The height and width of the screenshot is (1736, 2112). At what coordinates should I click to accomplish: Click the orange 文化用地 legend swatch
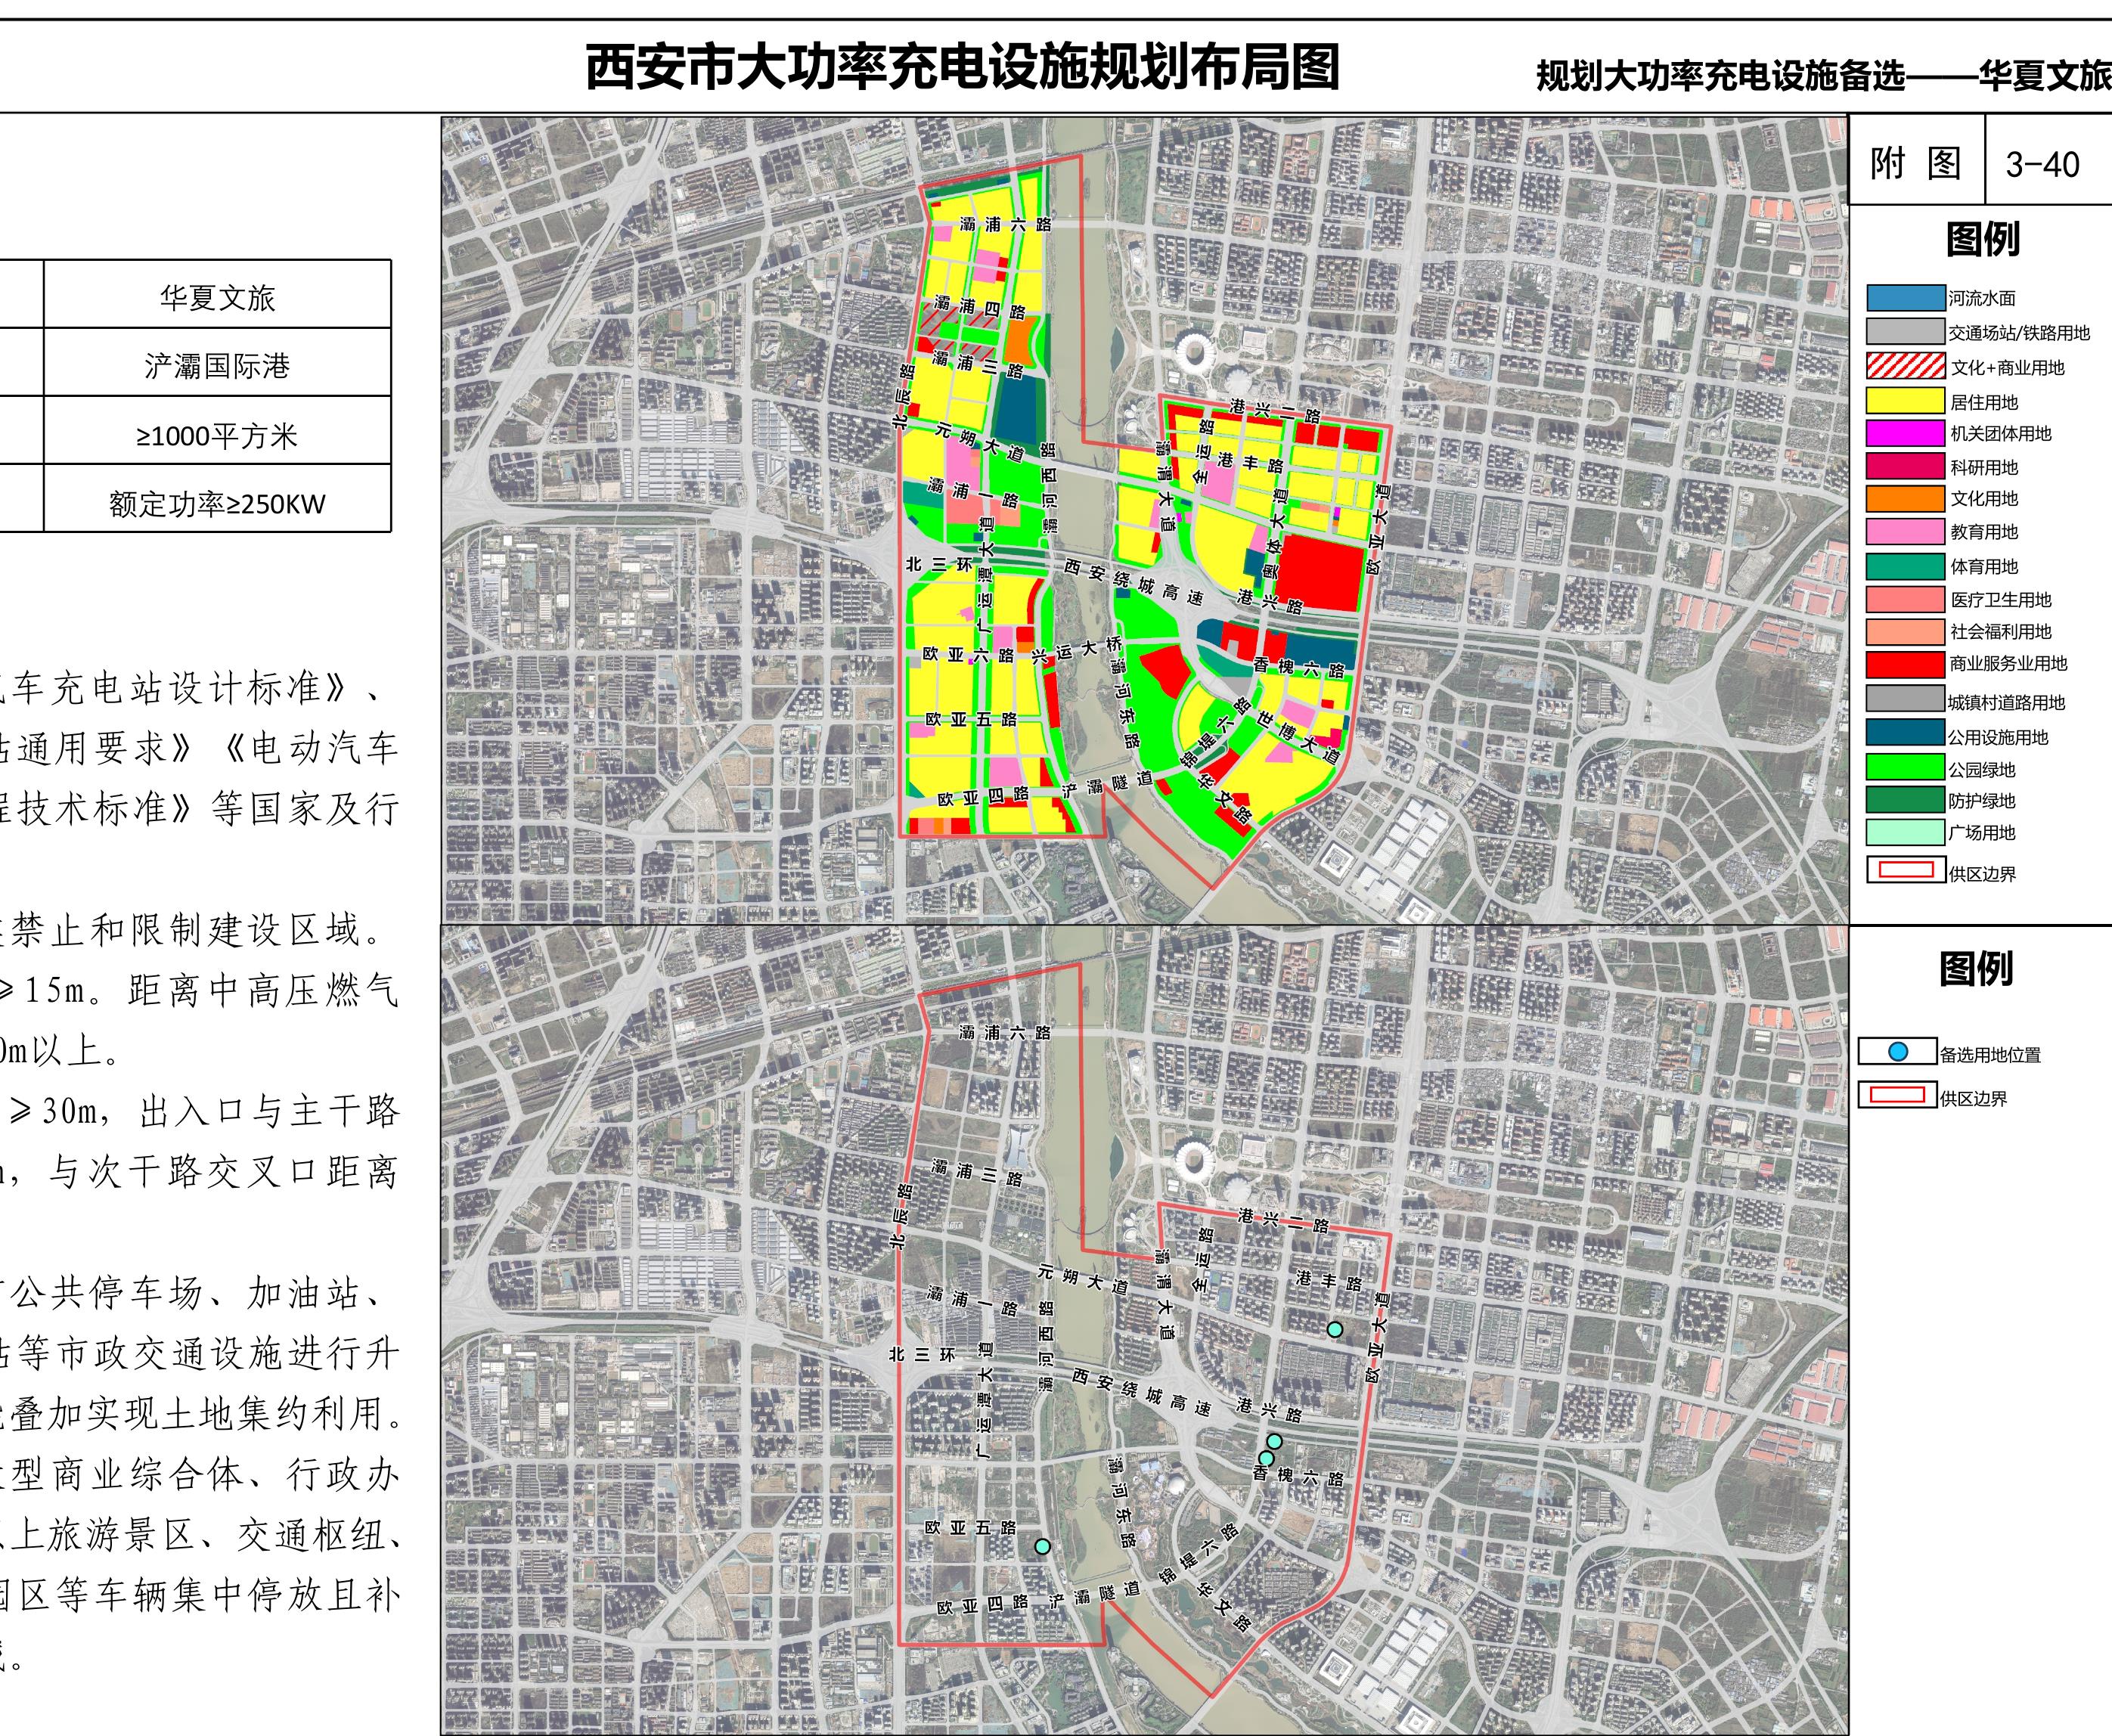1905,498
